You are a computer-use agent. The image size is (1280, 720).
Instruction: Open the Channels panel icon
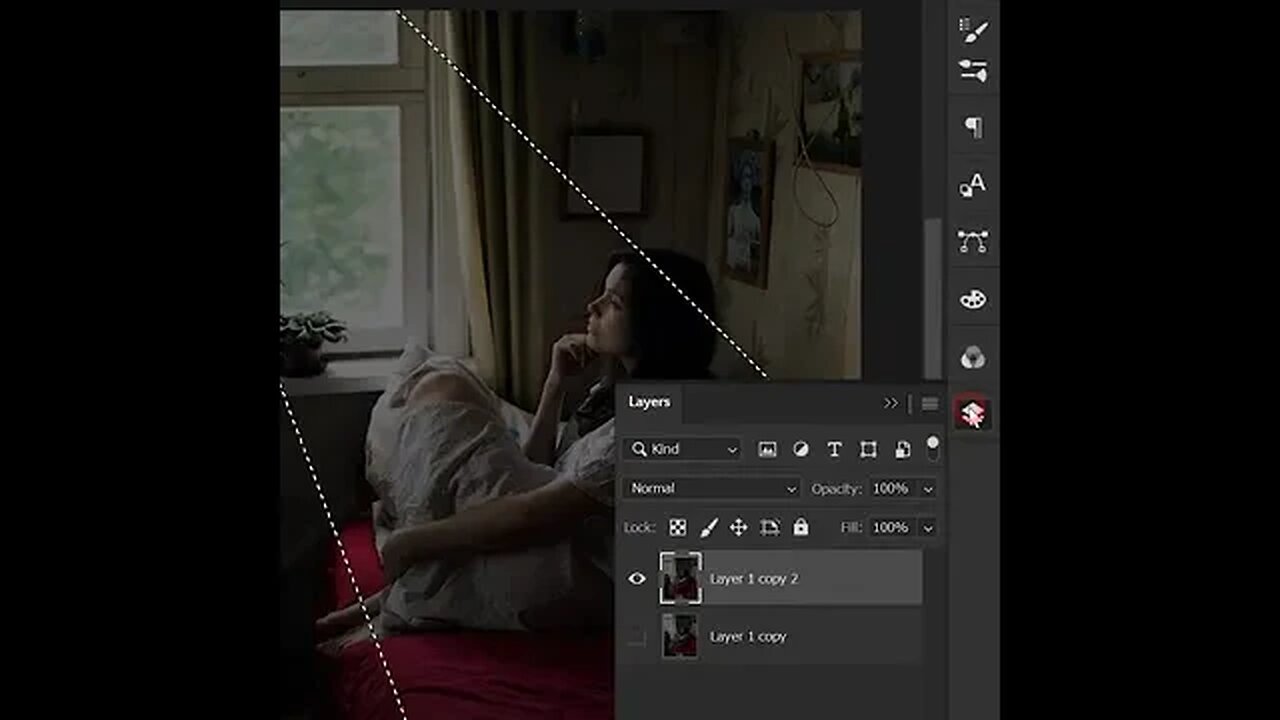coord(973,357)
